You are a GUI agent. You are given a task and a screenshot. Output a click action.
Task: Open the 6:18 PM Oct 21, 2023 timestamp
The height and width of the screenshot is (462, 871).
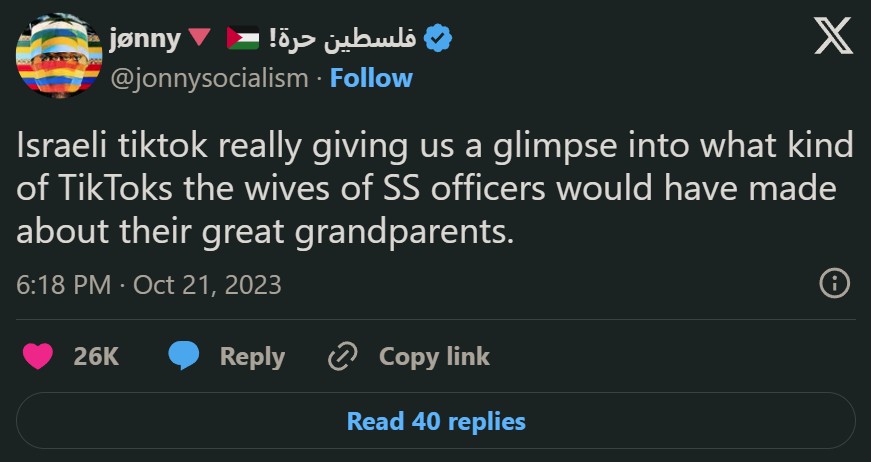(149, 285)
